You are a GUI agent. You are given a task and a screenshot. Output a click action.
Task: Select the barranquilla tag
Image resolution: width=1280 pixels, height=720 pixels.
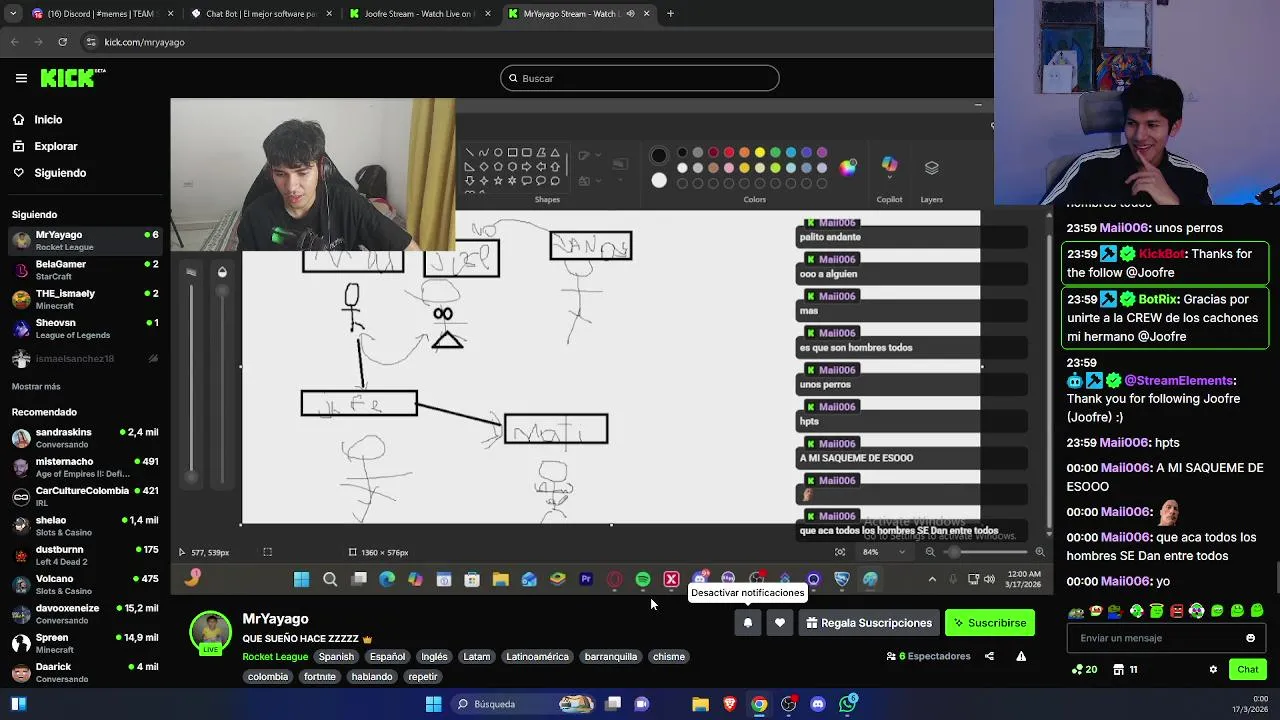pos(611,657)
